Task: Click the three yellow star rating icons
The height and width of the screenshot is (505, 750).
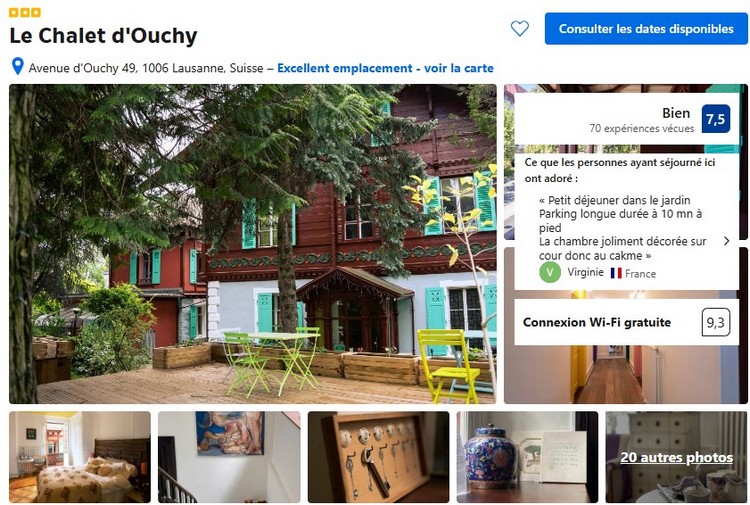Action: [25, 12]
